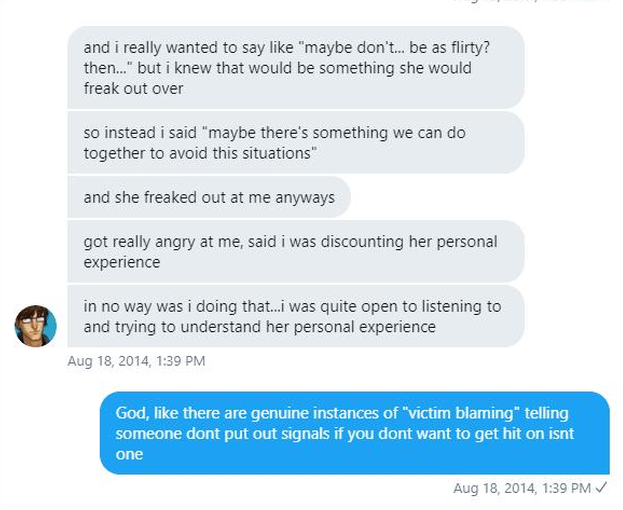This screenshot has height=510, width=623.
Task: Click the message starting "and i really wanted"
Action: (295, 67)
